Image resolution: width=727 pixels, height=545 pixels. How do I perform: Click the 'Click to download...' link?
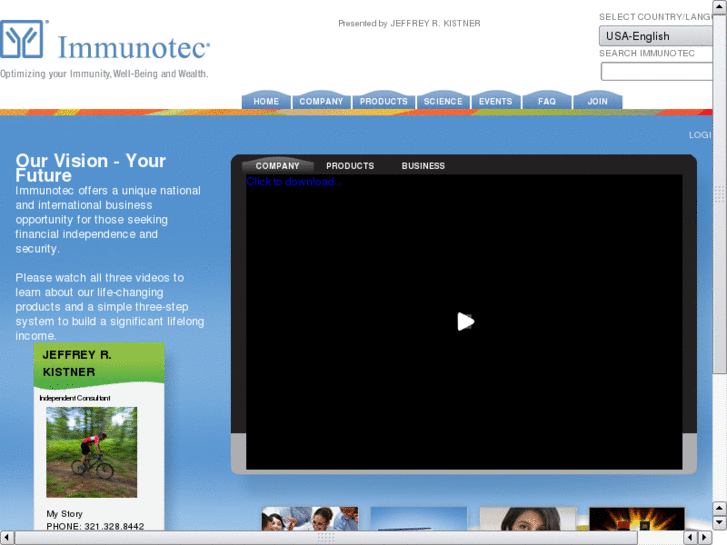tap(294, 181)
